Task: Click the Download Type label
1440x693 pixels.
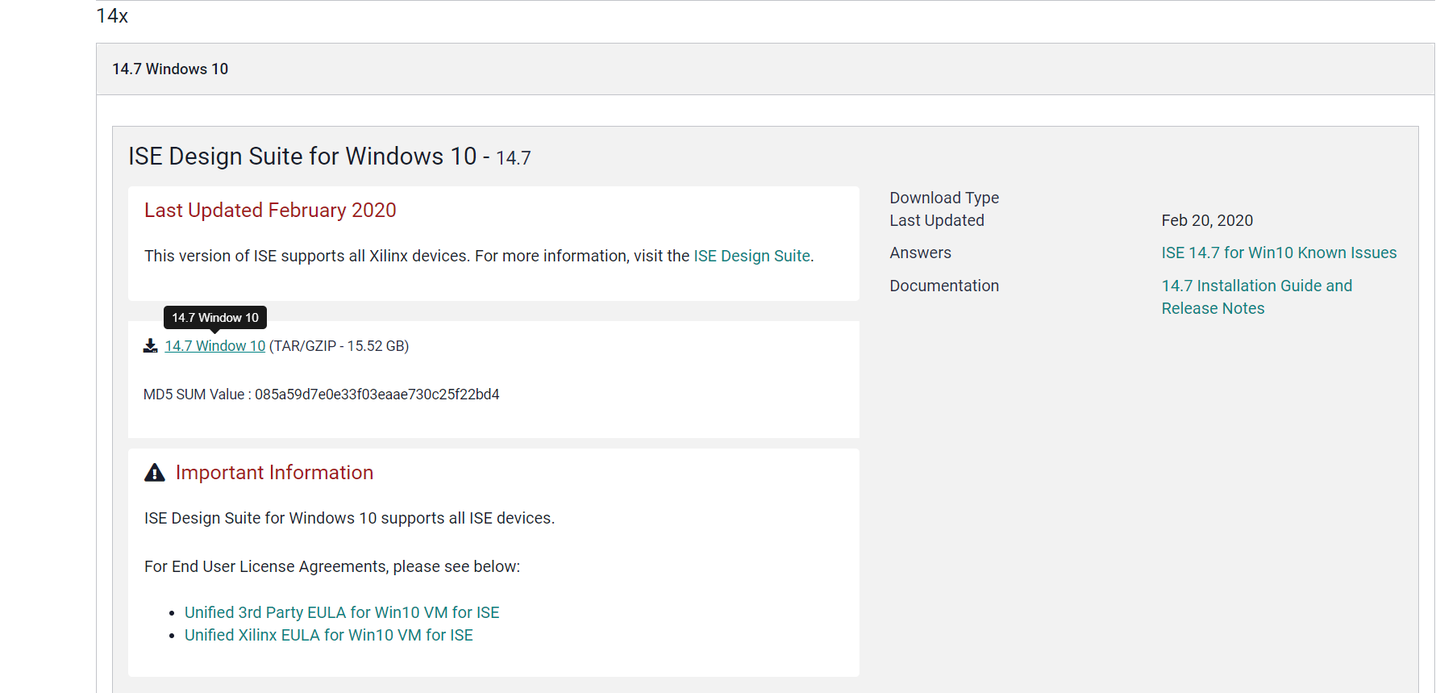Action: 944,198
